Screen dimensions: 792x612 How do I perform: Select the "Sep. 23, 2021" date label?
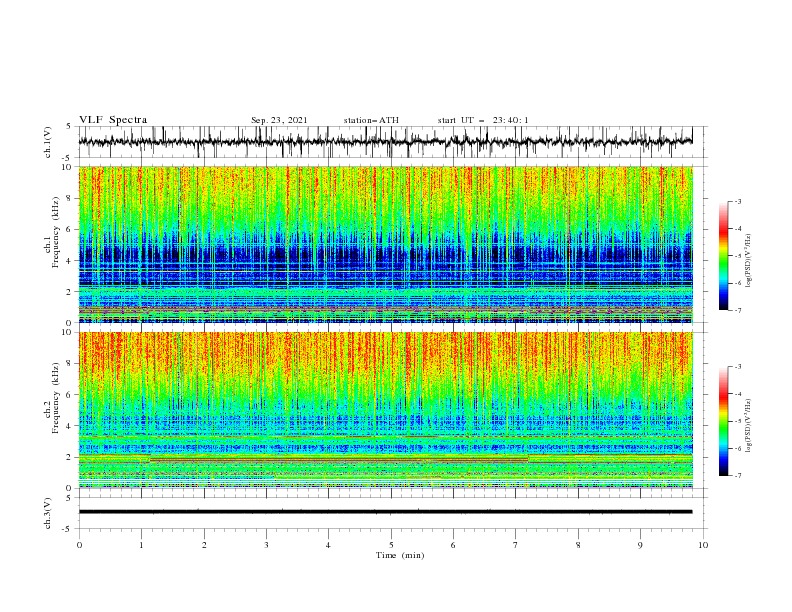[x=279, y=120]
